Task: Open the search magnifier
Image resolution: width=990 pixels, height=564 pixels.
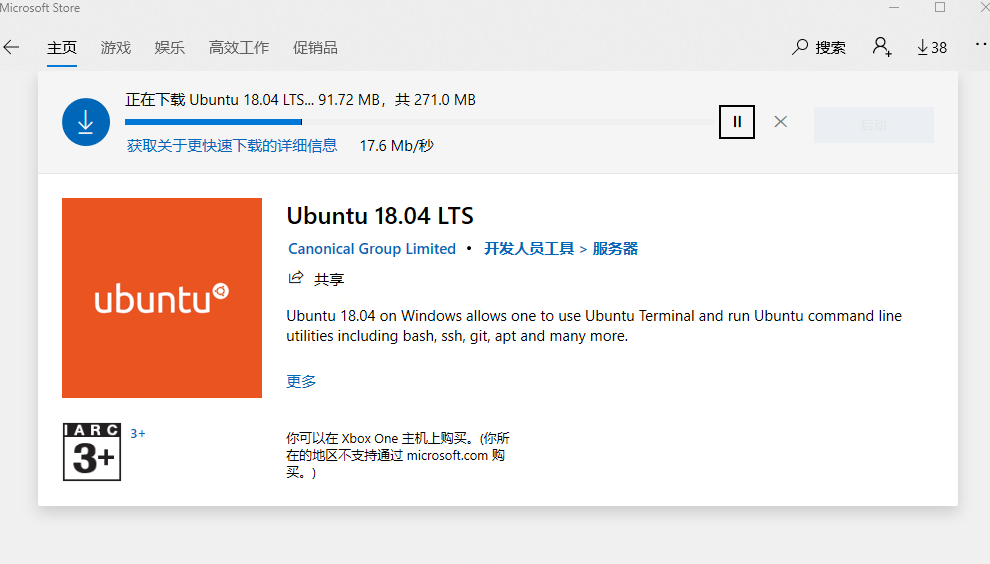Action: [801, 47]
